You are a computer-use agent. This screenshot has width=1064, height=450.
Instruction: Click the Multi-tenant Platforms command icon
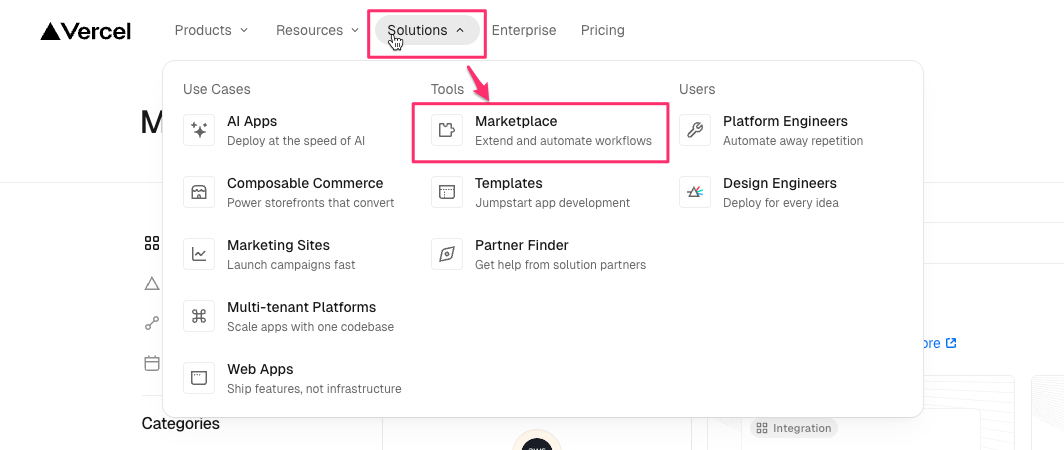199,317
